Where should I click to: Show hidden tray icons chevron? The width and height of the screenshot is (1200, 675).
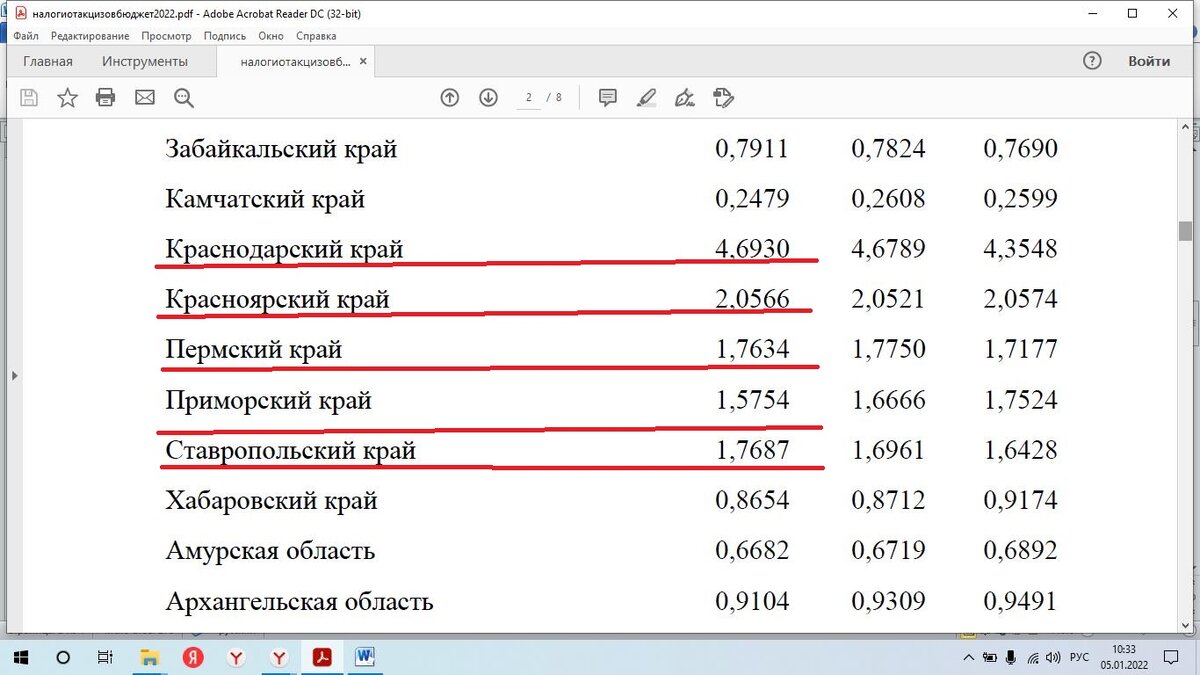point(967,658)
